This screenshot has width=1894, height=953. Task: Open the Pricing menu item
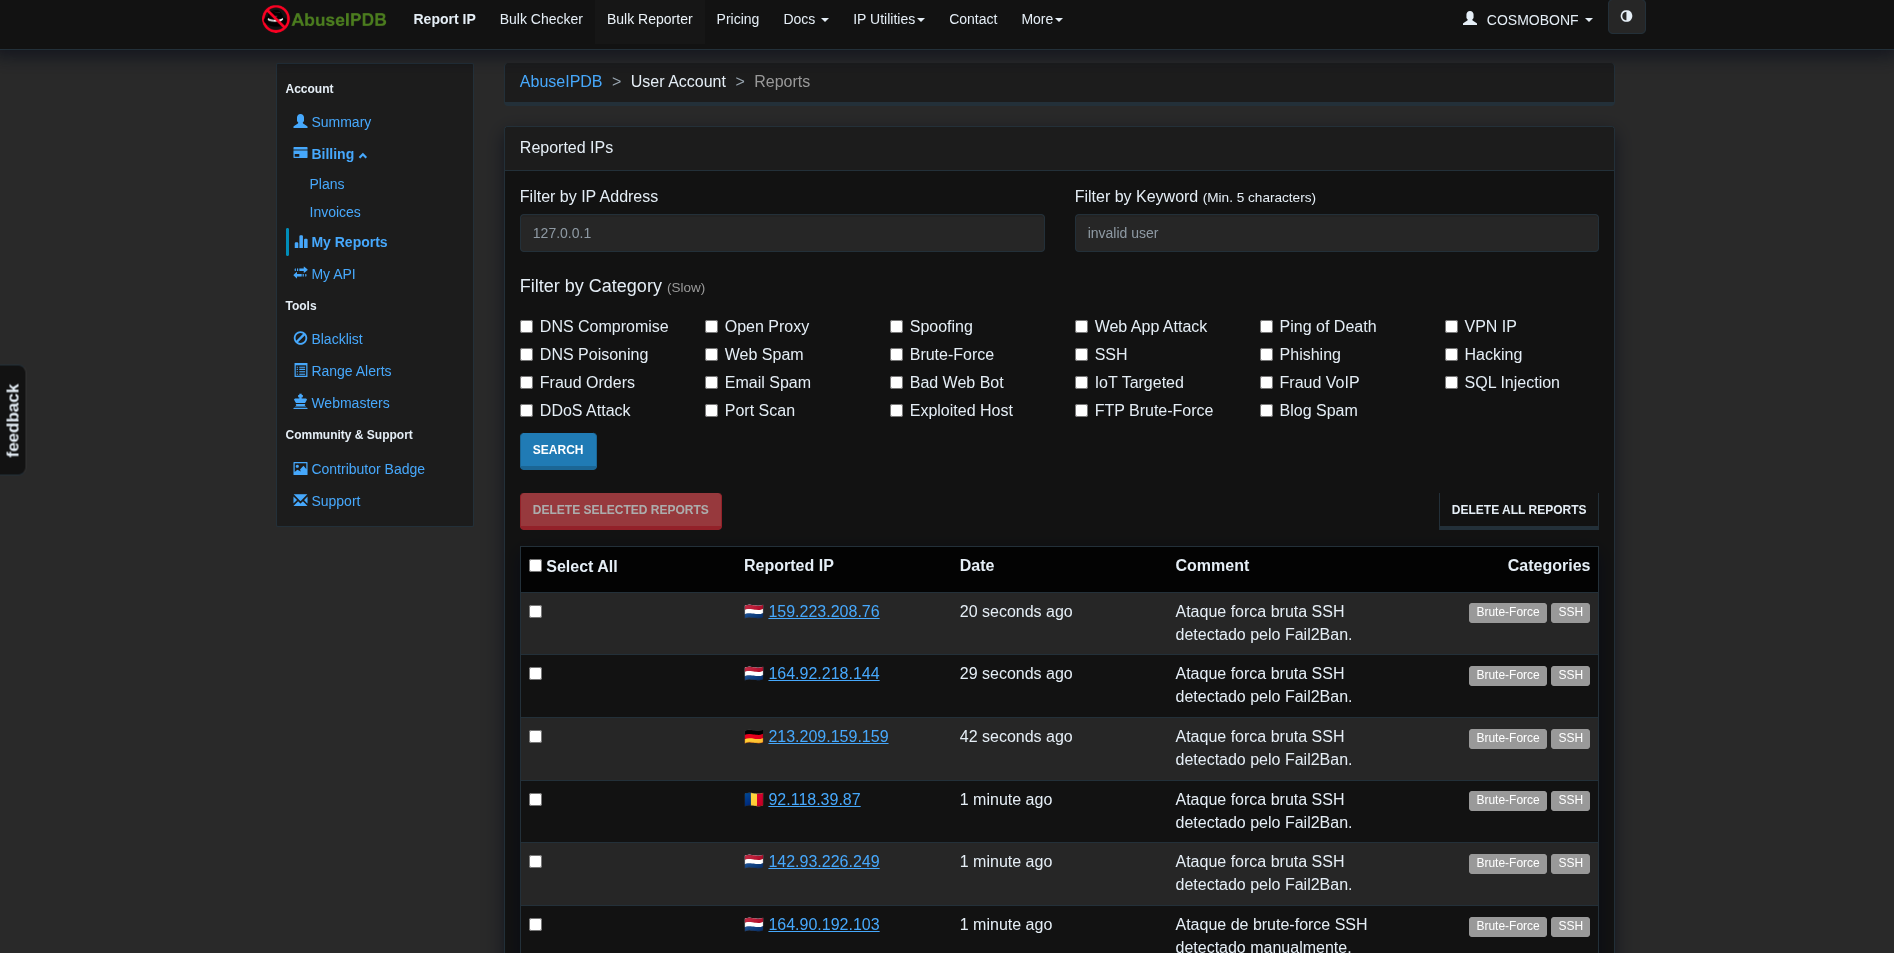click(737, 19)
